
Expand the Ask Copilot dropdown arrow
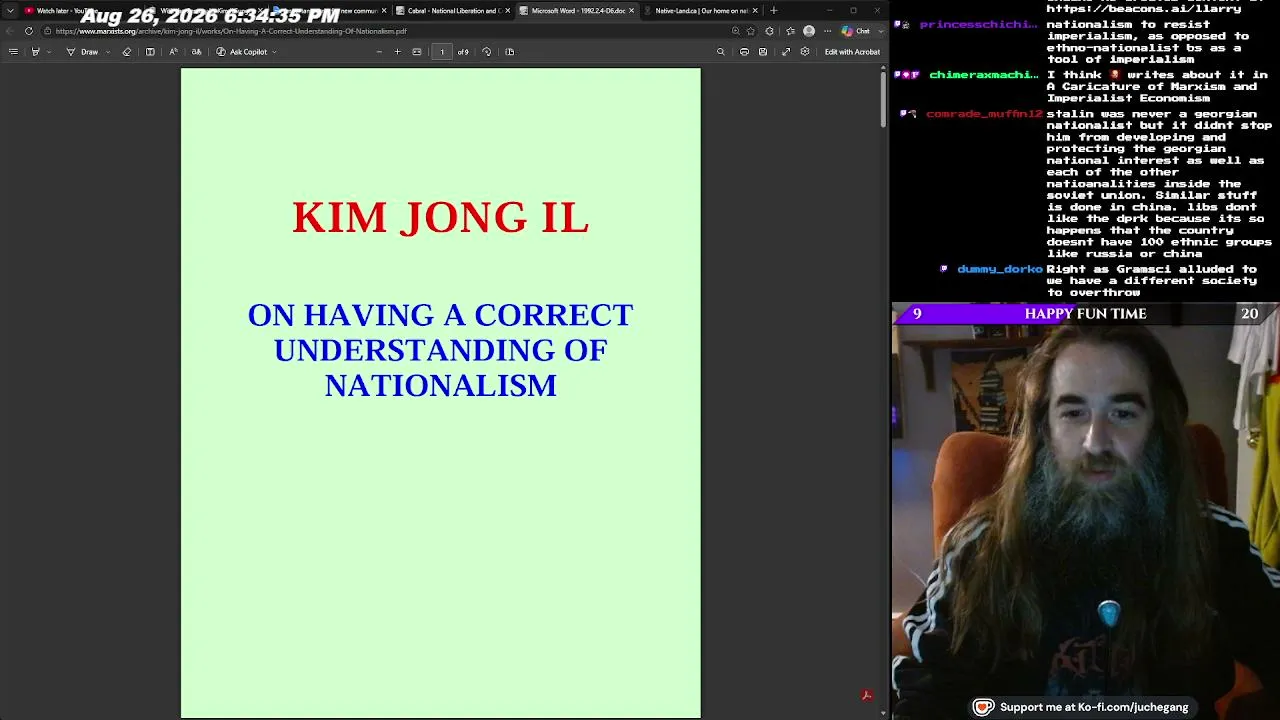tap(274, 52)
